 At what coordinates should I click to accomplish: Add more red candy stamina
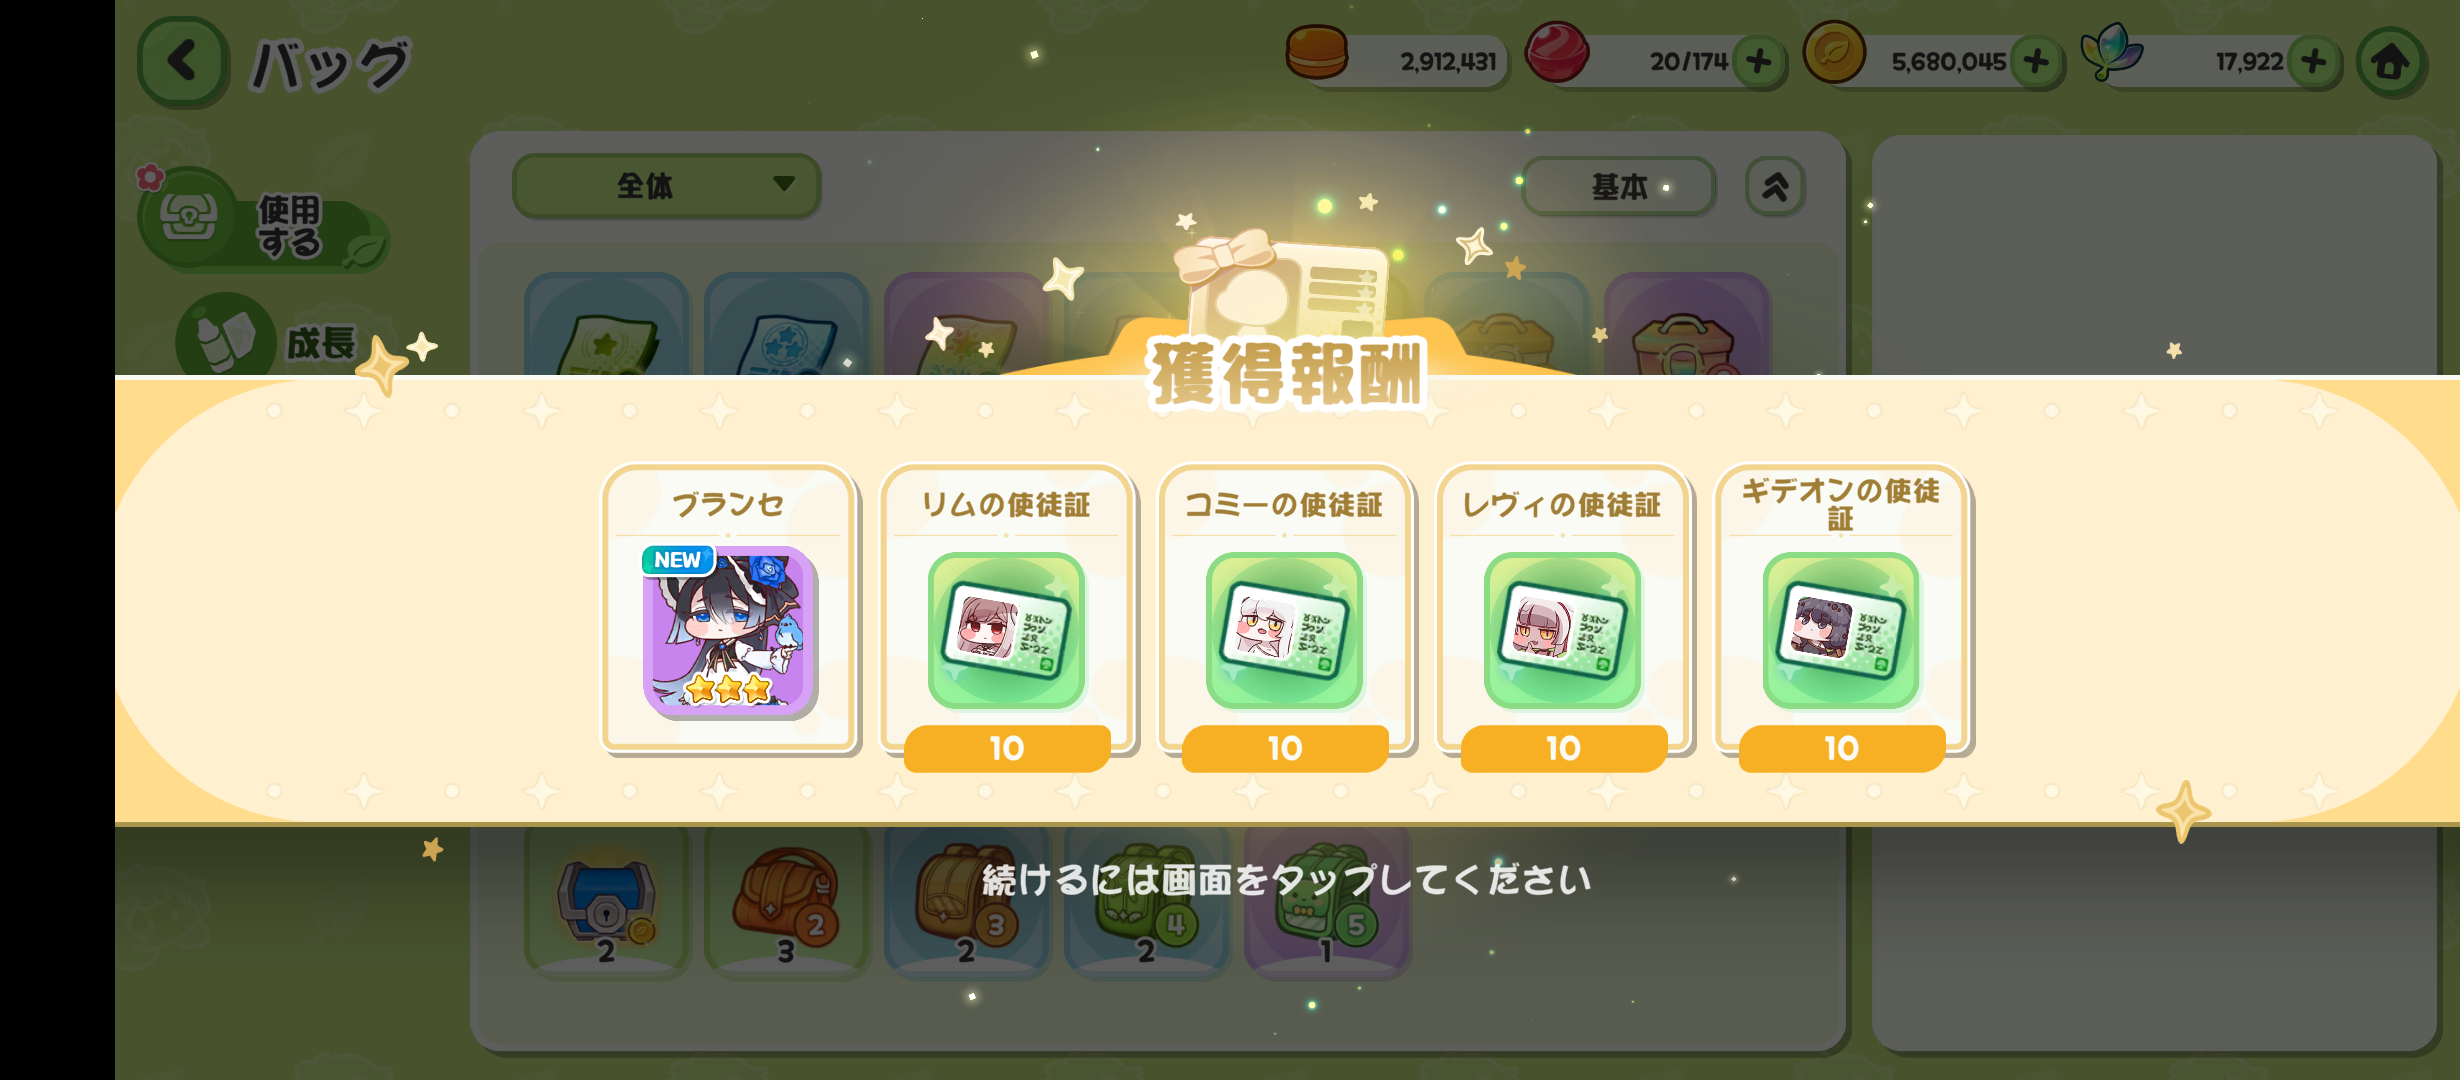coord(1759,62)
